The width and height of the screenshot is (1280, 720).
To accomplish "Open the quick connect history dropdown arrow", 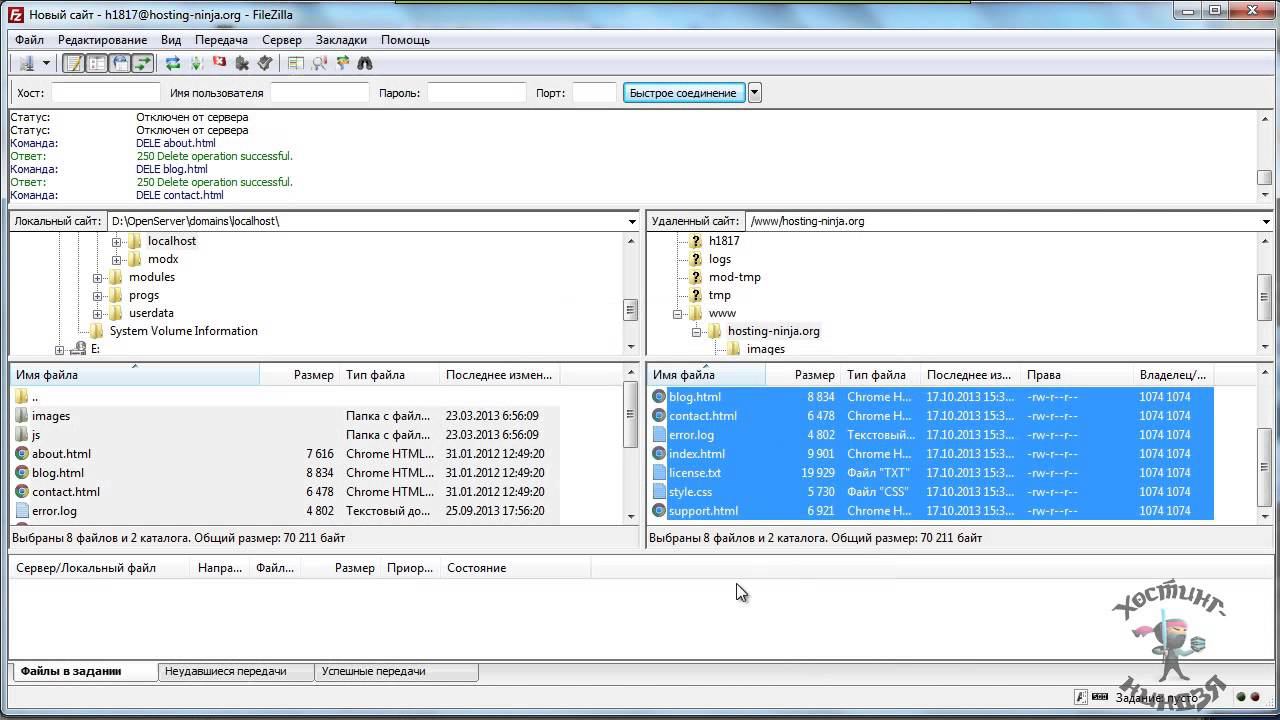I will tap(755, 93).
